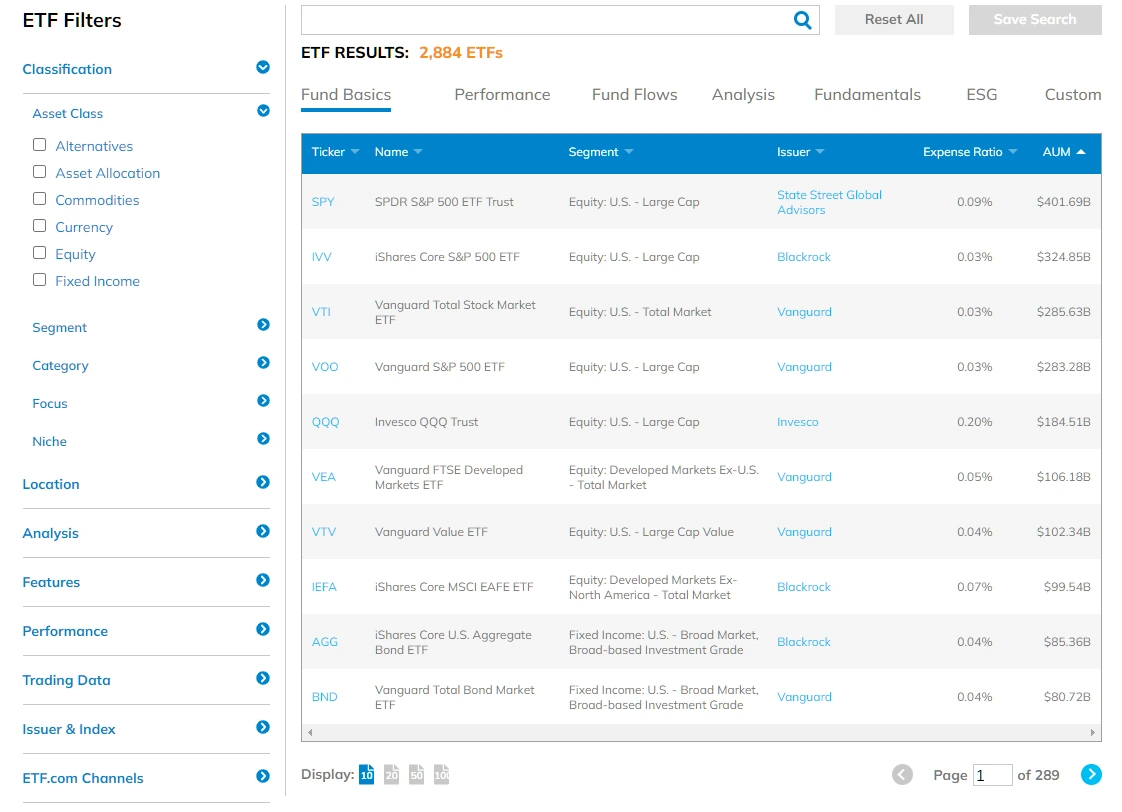
Task: Expand the Analysis filter section
Action: click(263, 531)
